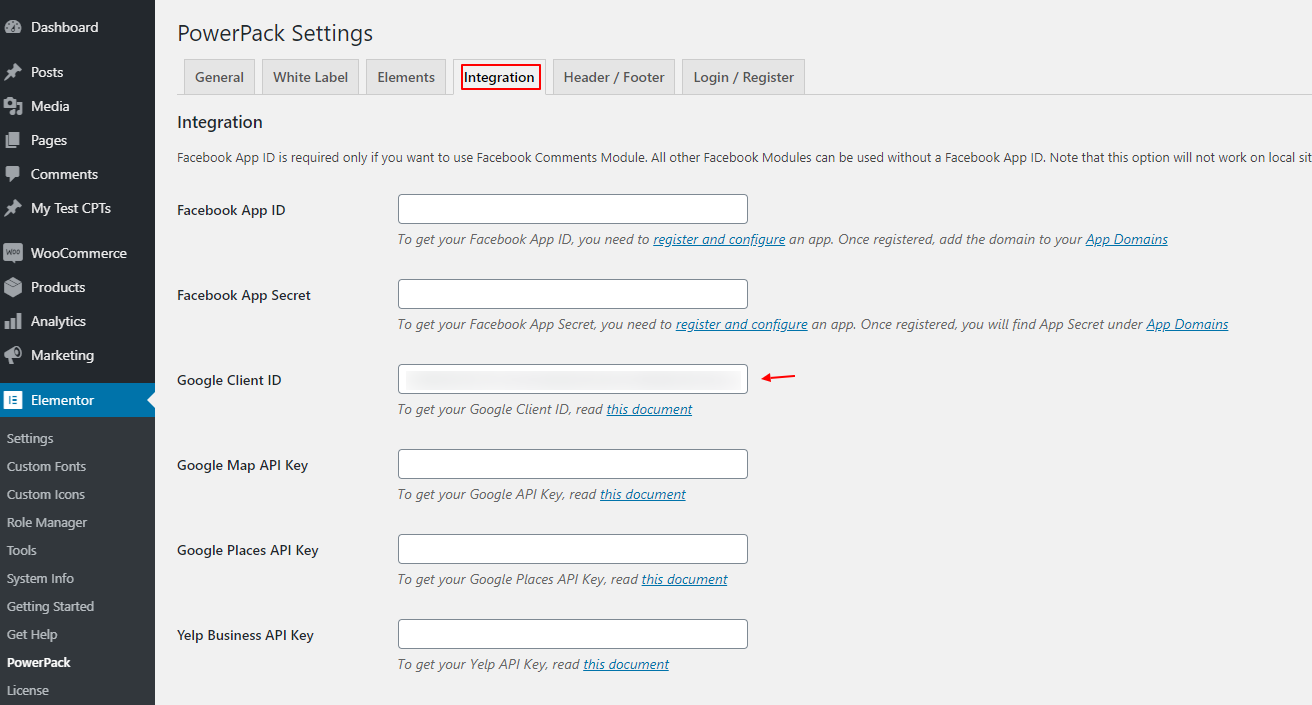Open the Yelp API documentation link
1312x705 pixels.
pos(625,663)
